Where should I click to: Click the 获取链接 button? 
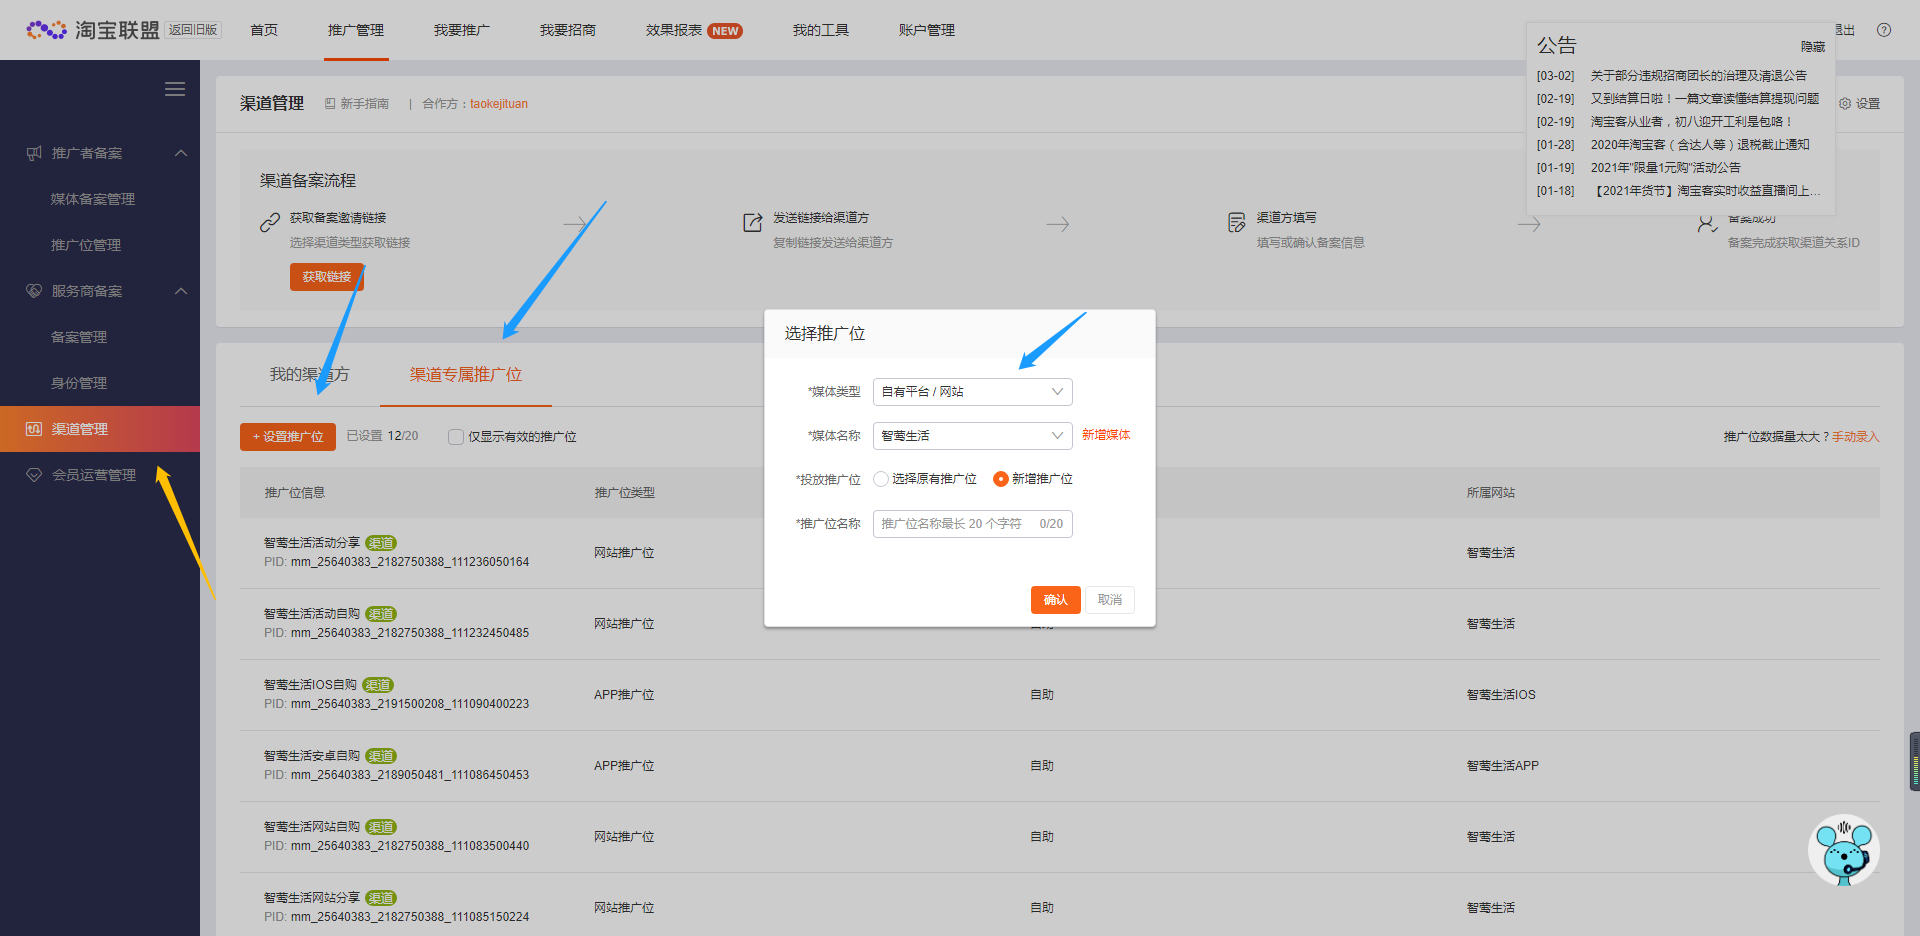coord(326,277)
